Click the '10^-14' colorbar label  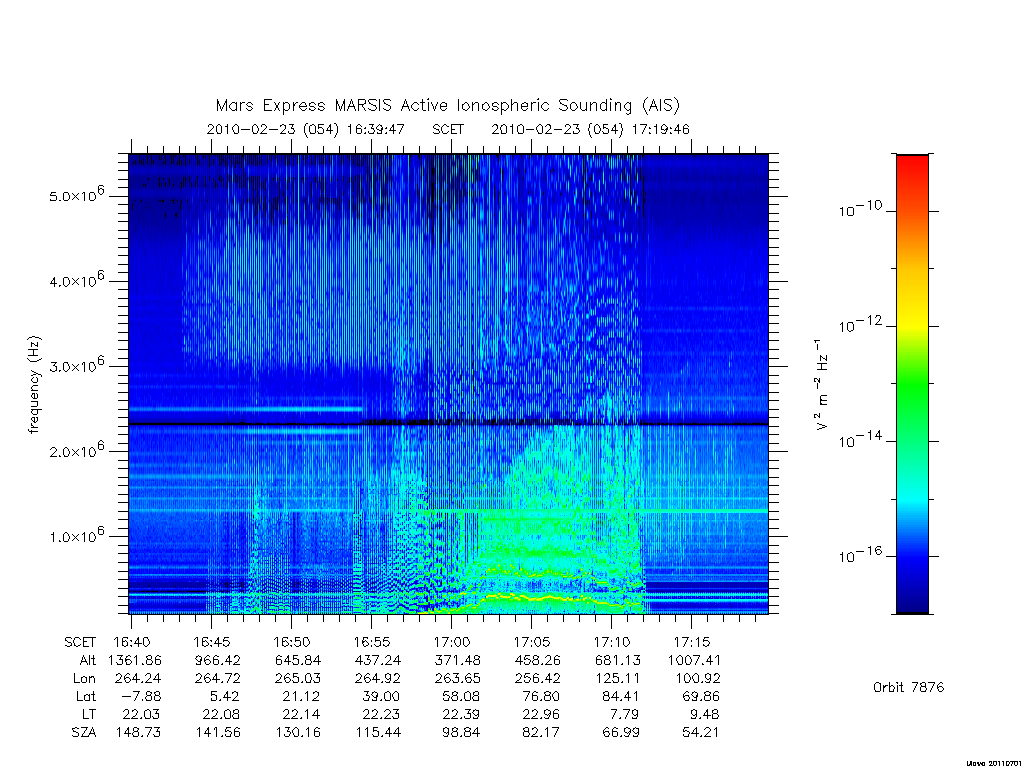[859, 440]
